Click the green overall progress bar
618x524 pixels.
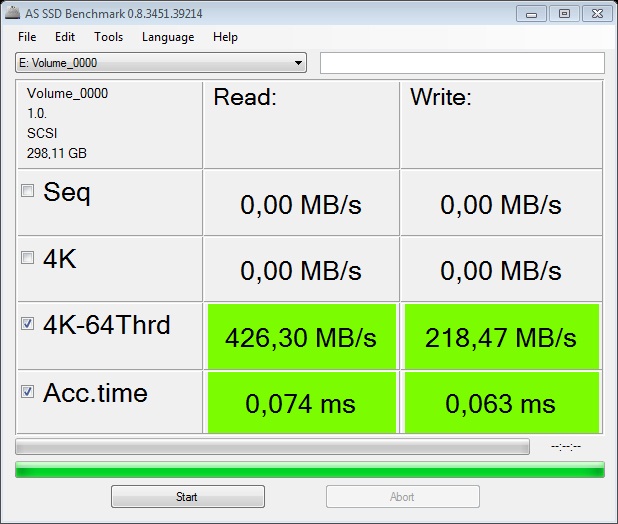[x=310, y=470]
